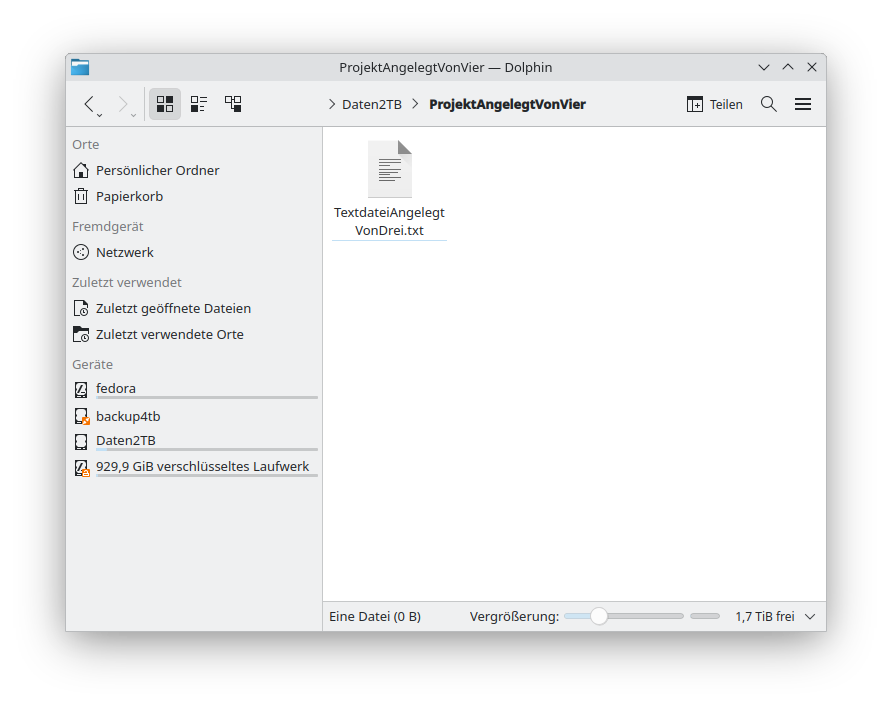Click the trash can icon

click(x=81, y=196)
